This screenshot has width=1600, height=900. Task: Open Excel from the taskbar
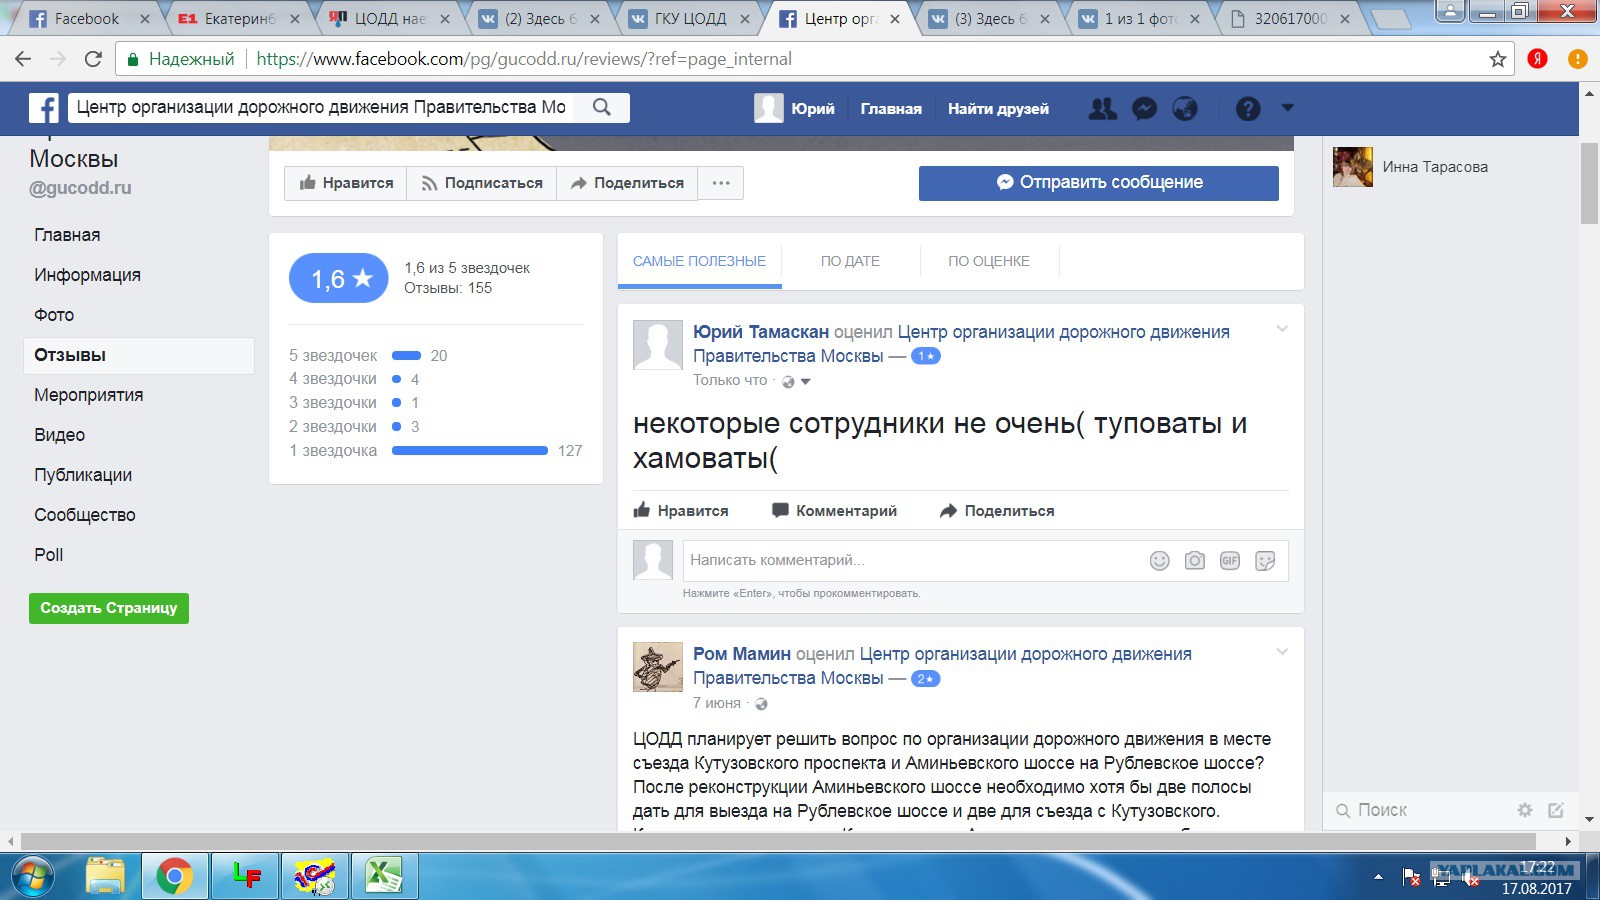pos(383,877)
